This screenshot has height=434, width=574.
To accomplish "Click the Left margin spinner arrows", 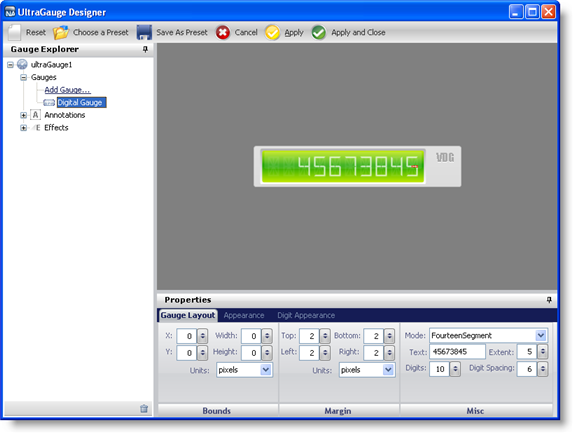I will click(325, 352).
